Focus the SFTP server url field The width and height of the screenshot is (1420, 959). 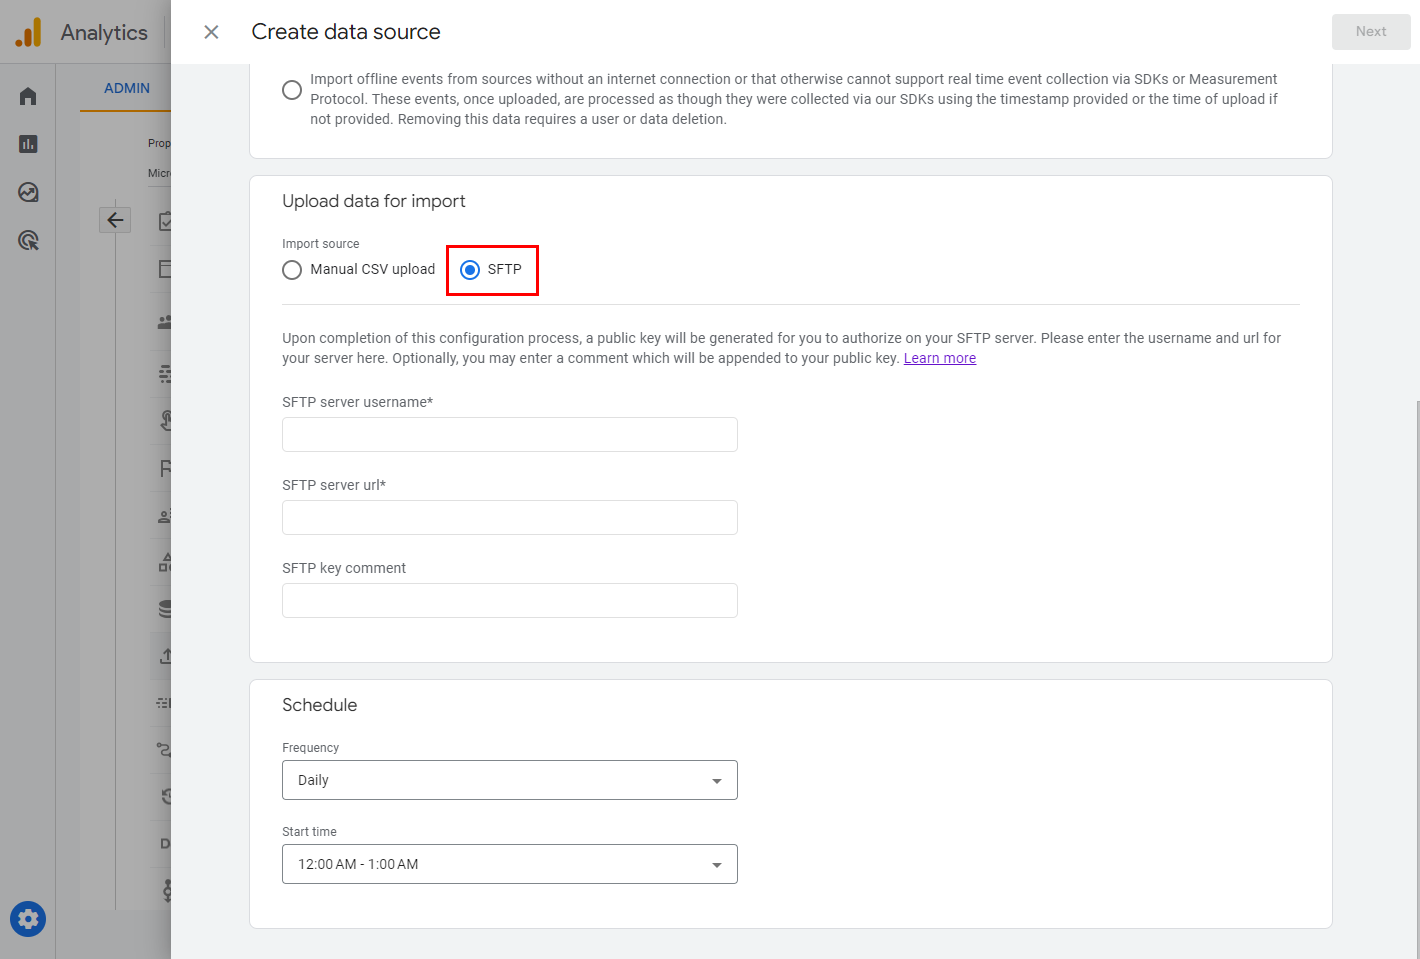coord(509,518)
